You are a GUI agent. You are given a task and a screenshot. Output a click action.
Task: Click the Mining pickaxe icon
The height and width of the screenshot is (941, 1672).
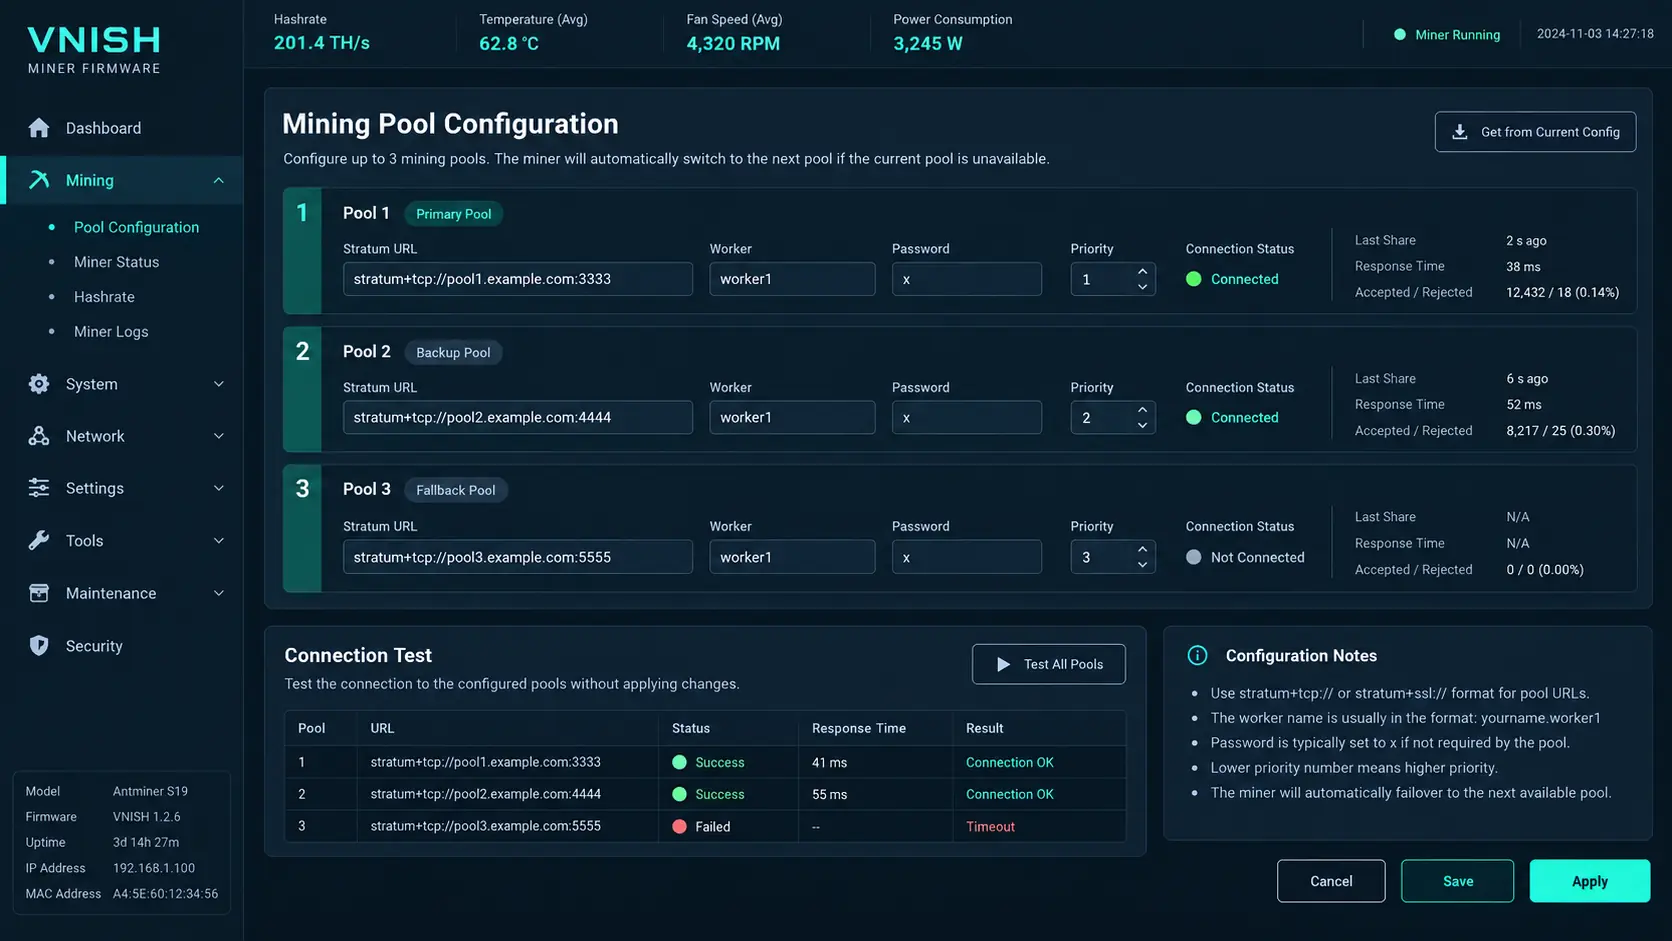[39, 180]
